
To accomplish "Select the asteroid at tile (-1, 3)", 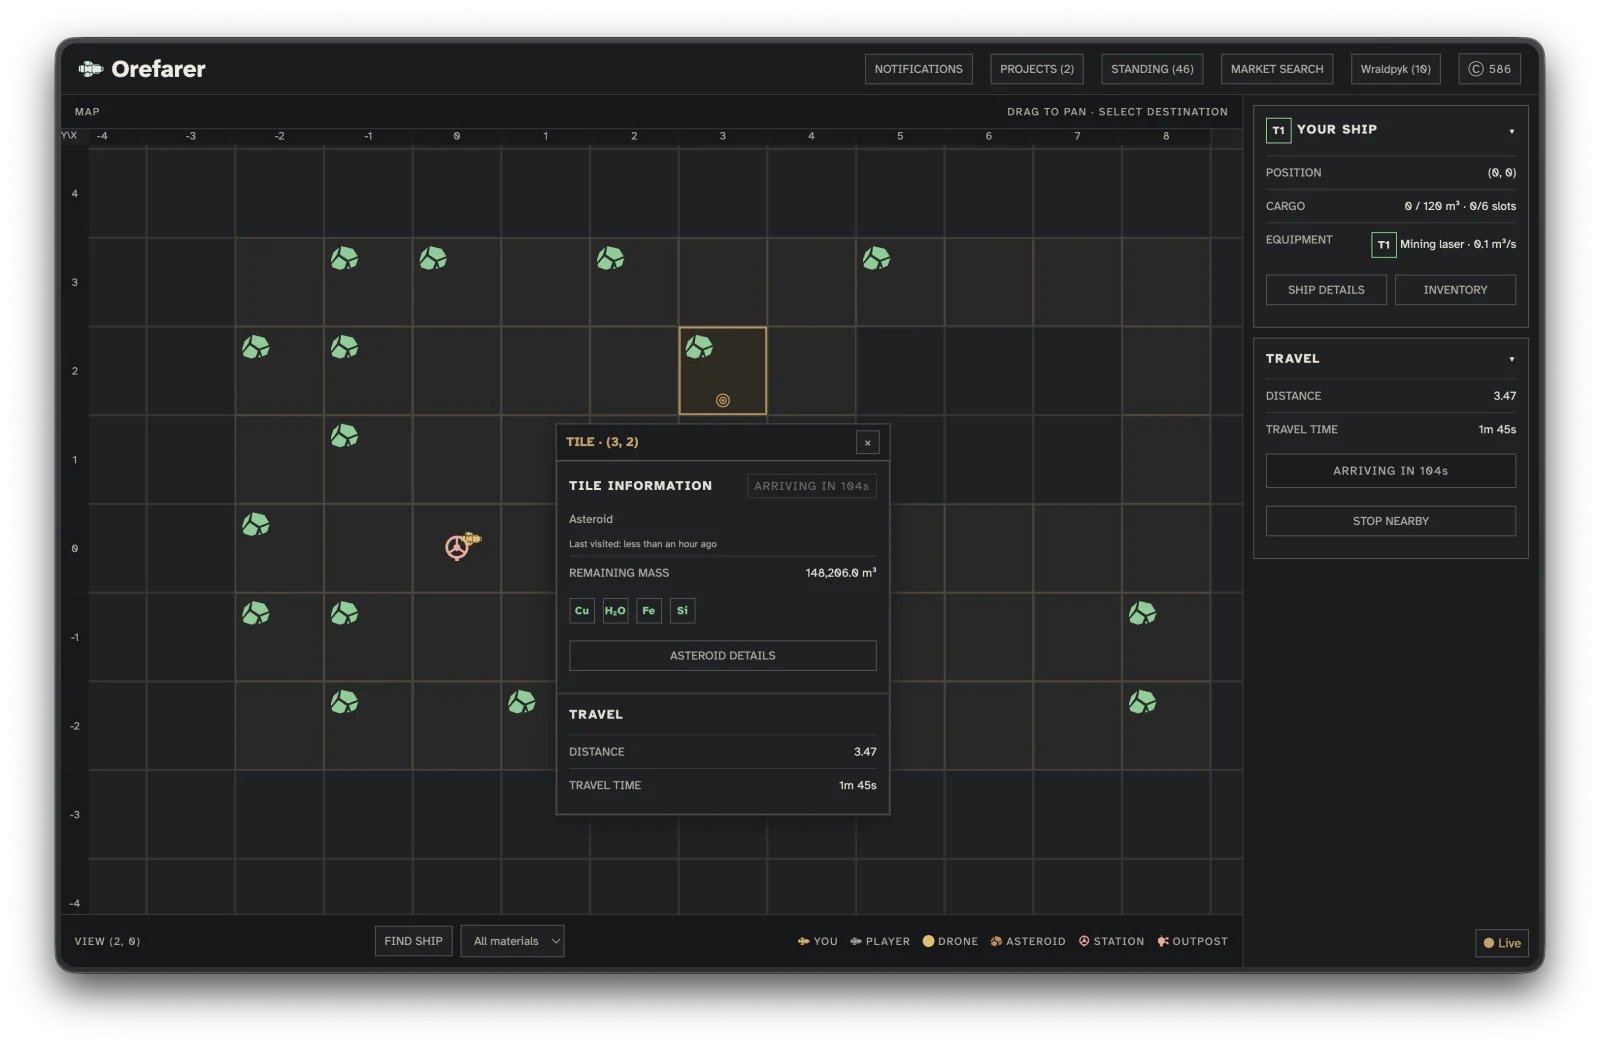I will click(x=344, y=258).
